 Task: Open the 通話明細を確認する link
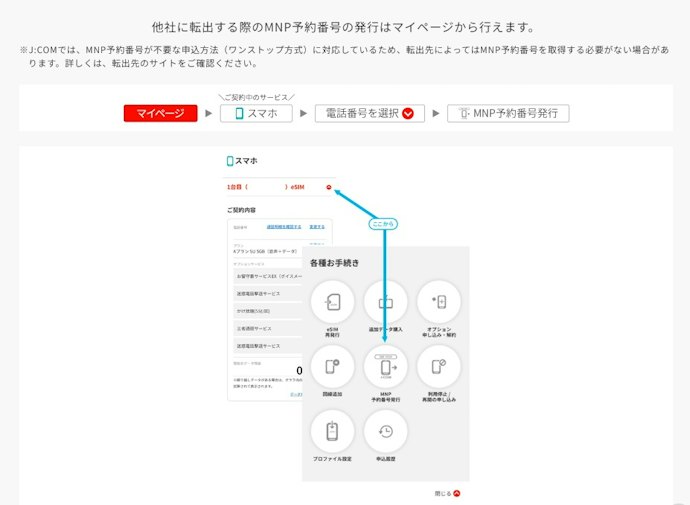coord(284,227)
